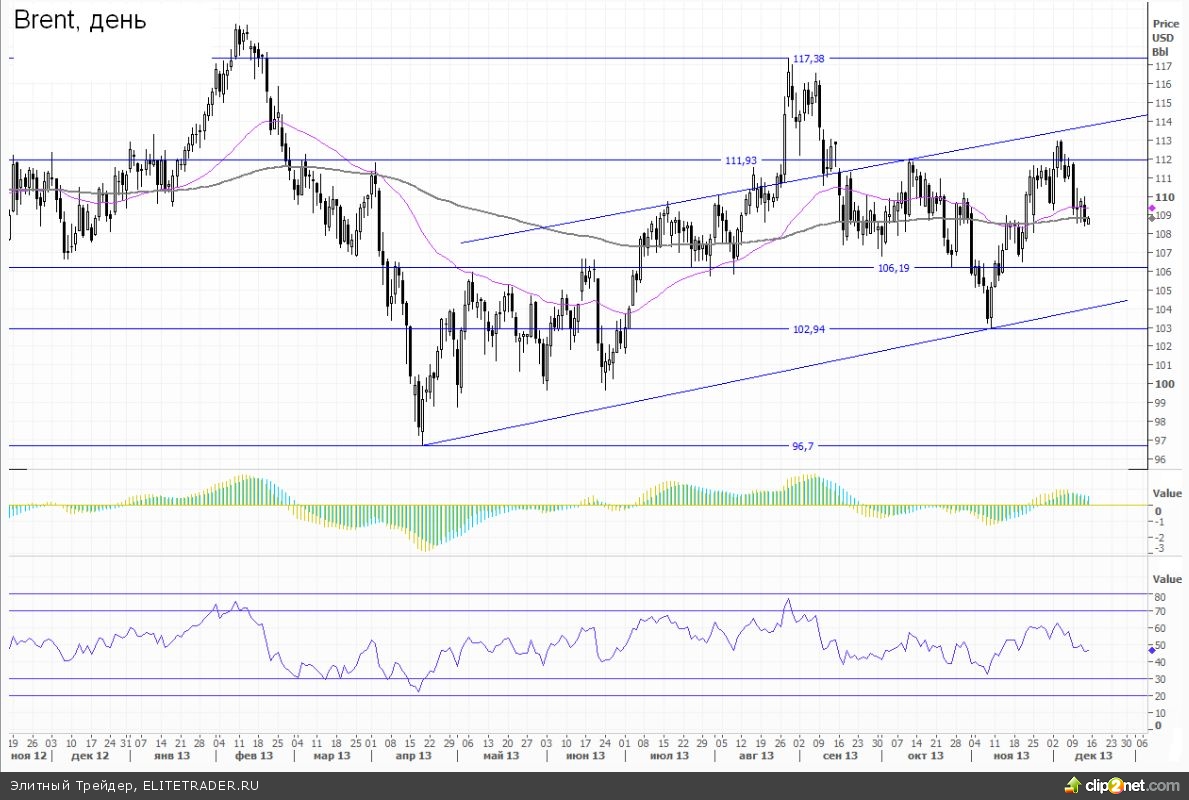1189x800 pixels.
Task: Select the 117,38 resistance level label
Action: click(x=808, y=59)
